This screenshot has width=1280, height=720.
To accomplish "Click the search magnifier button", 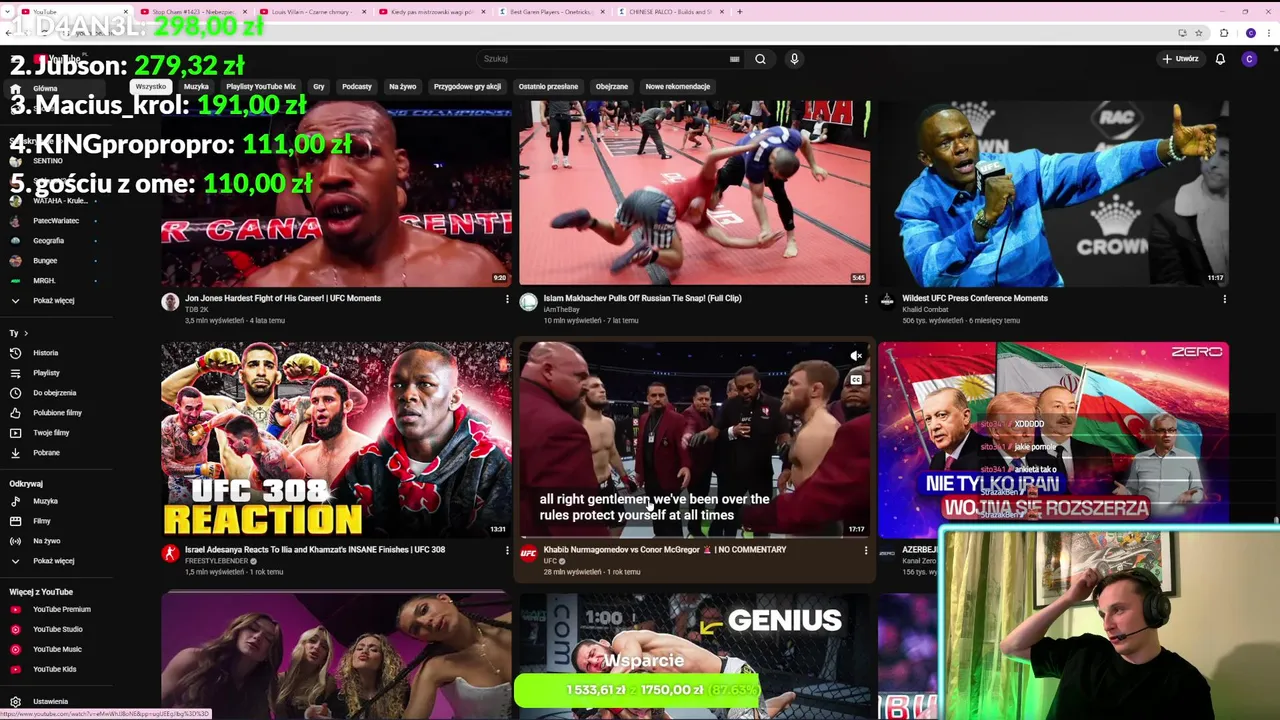I will coord(760,59).
